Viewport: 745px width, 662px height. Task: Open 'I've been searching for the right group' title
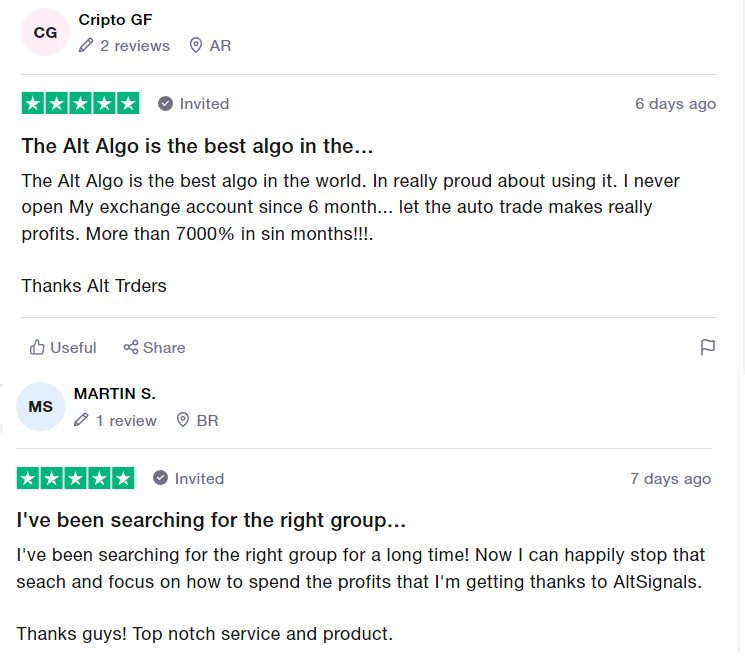click(x=211, y=521)
